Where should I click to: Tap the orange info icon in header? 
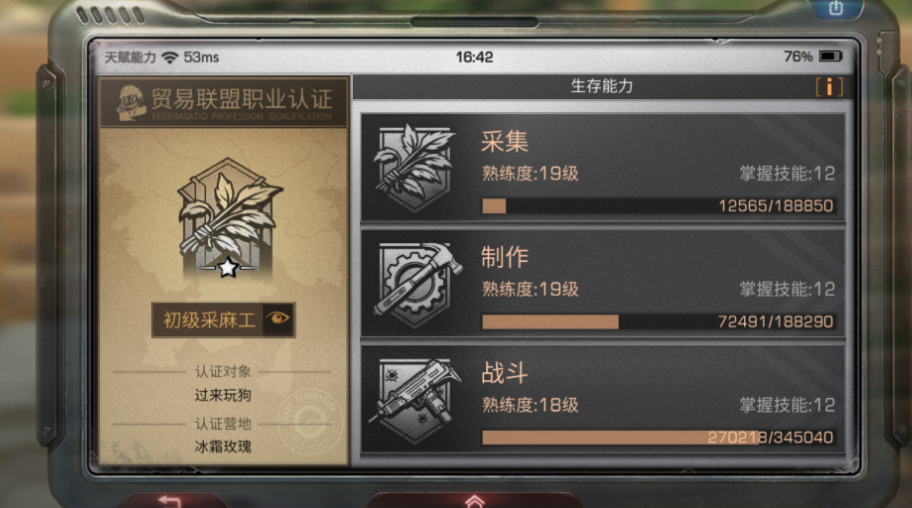[829, 87]
